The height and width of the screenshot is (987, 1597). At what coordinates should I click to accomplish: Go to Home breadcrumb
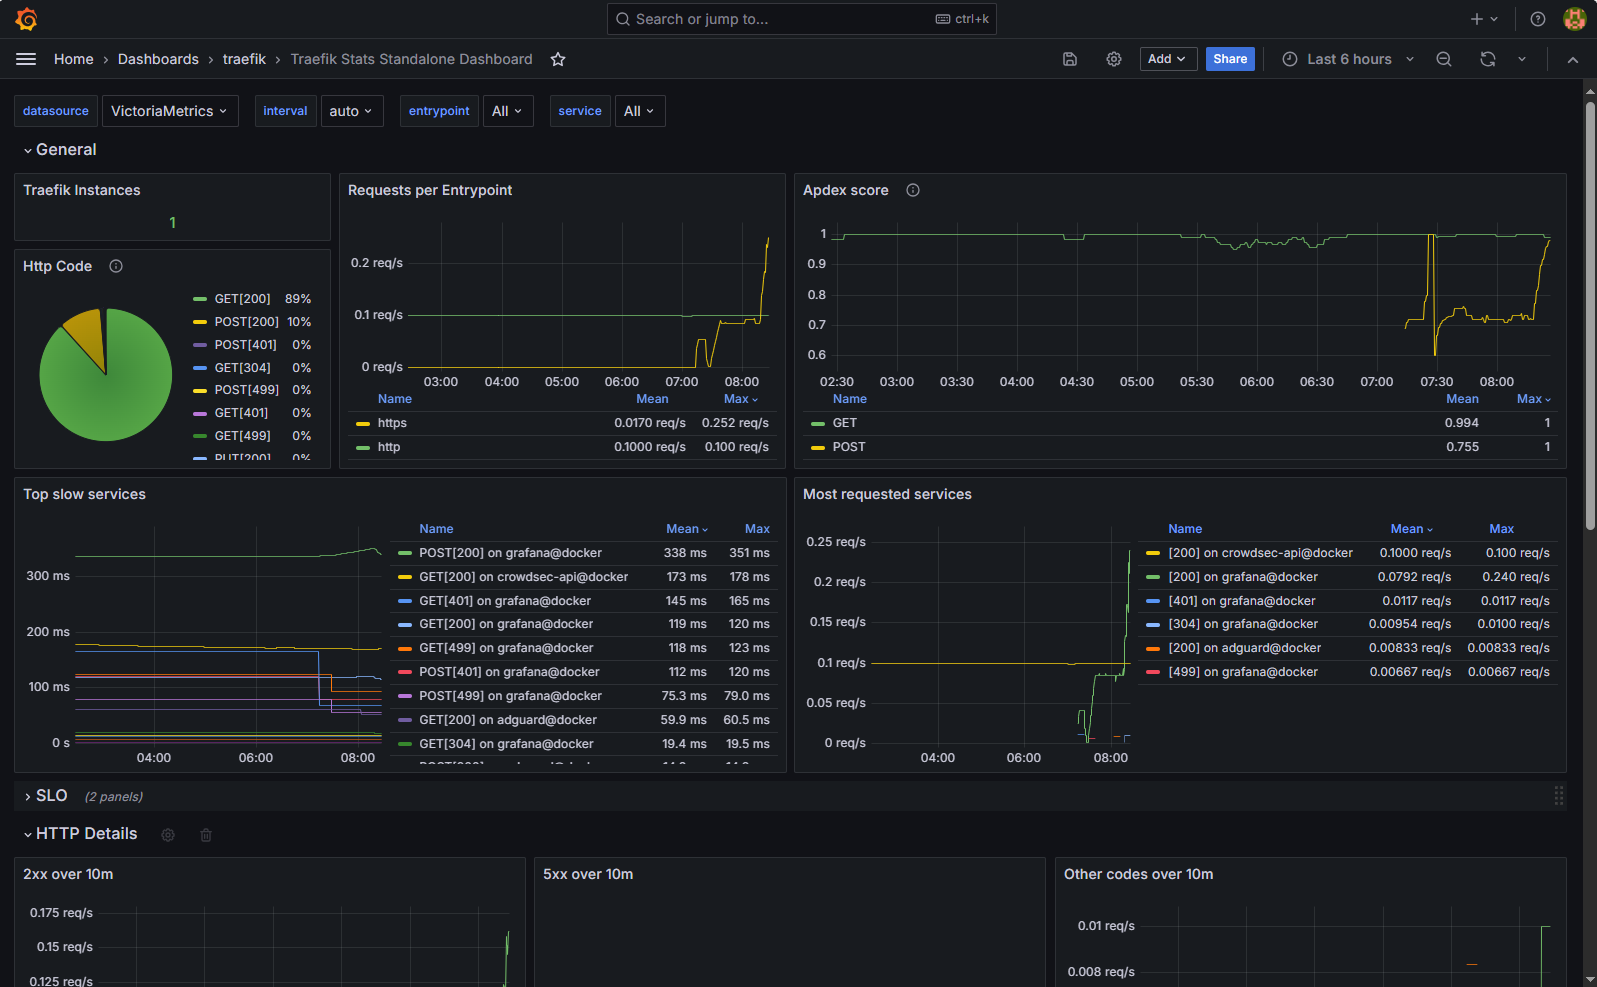coord(74,59)
